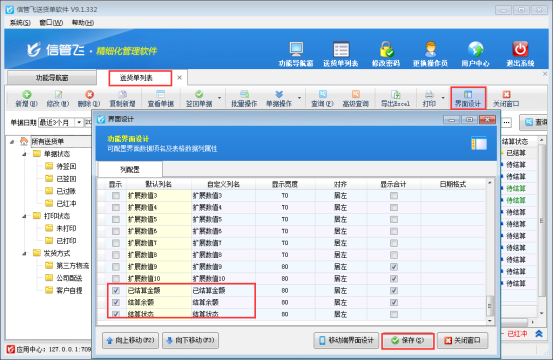Click the 向上移动(F2) button
Image resolution: width=553 pixels, height=361 pixels.
(130, 341)
